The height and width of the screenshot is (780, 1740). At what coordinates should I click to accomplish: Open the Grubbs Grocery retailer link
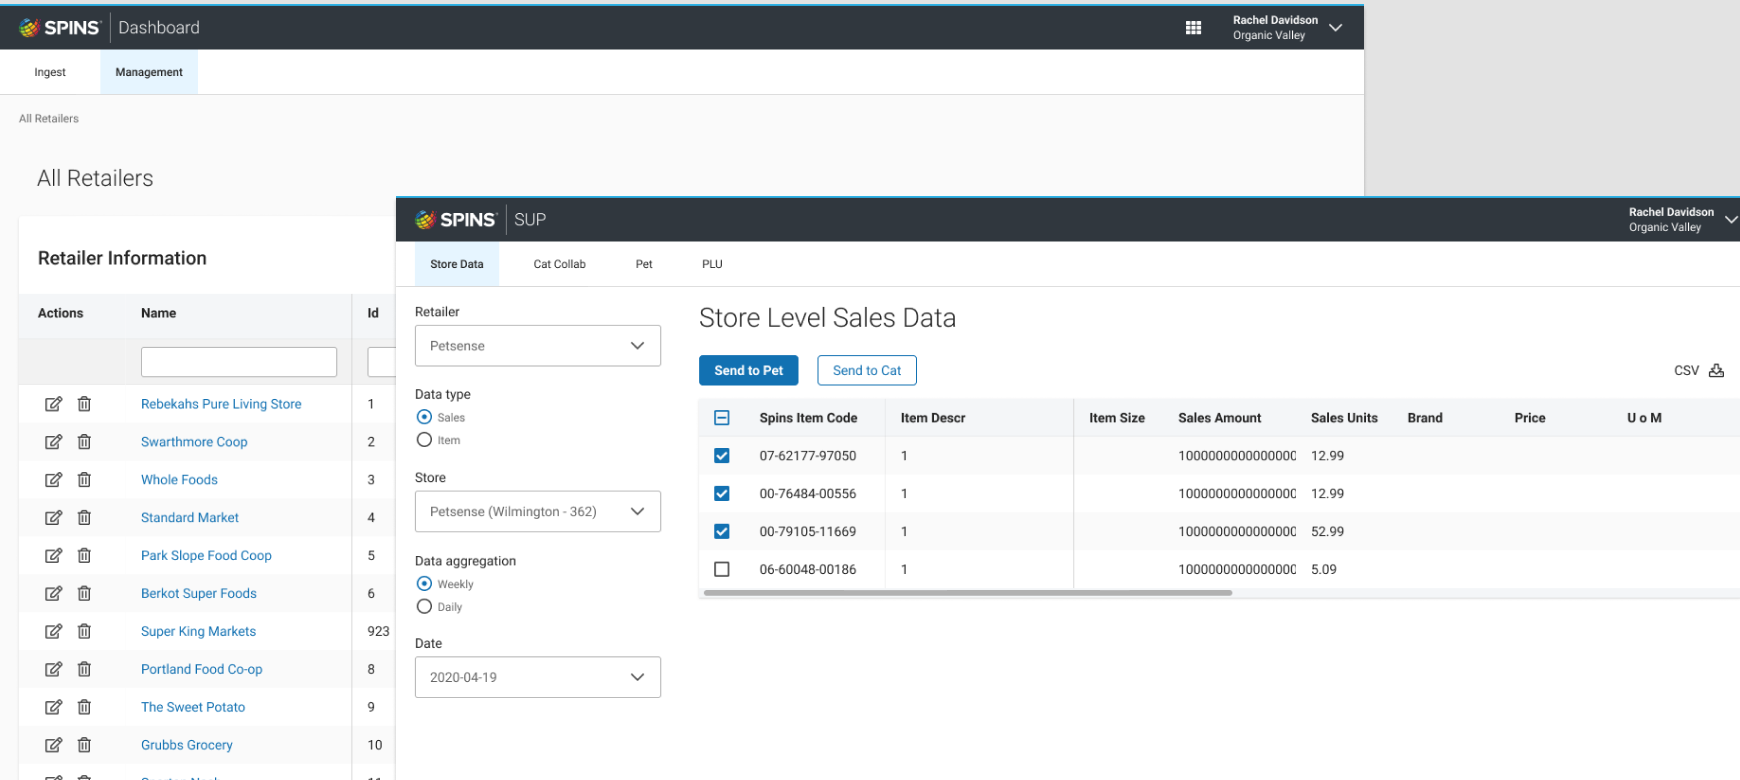[187, 745]
